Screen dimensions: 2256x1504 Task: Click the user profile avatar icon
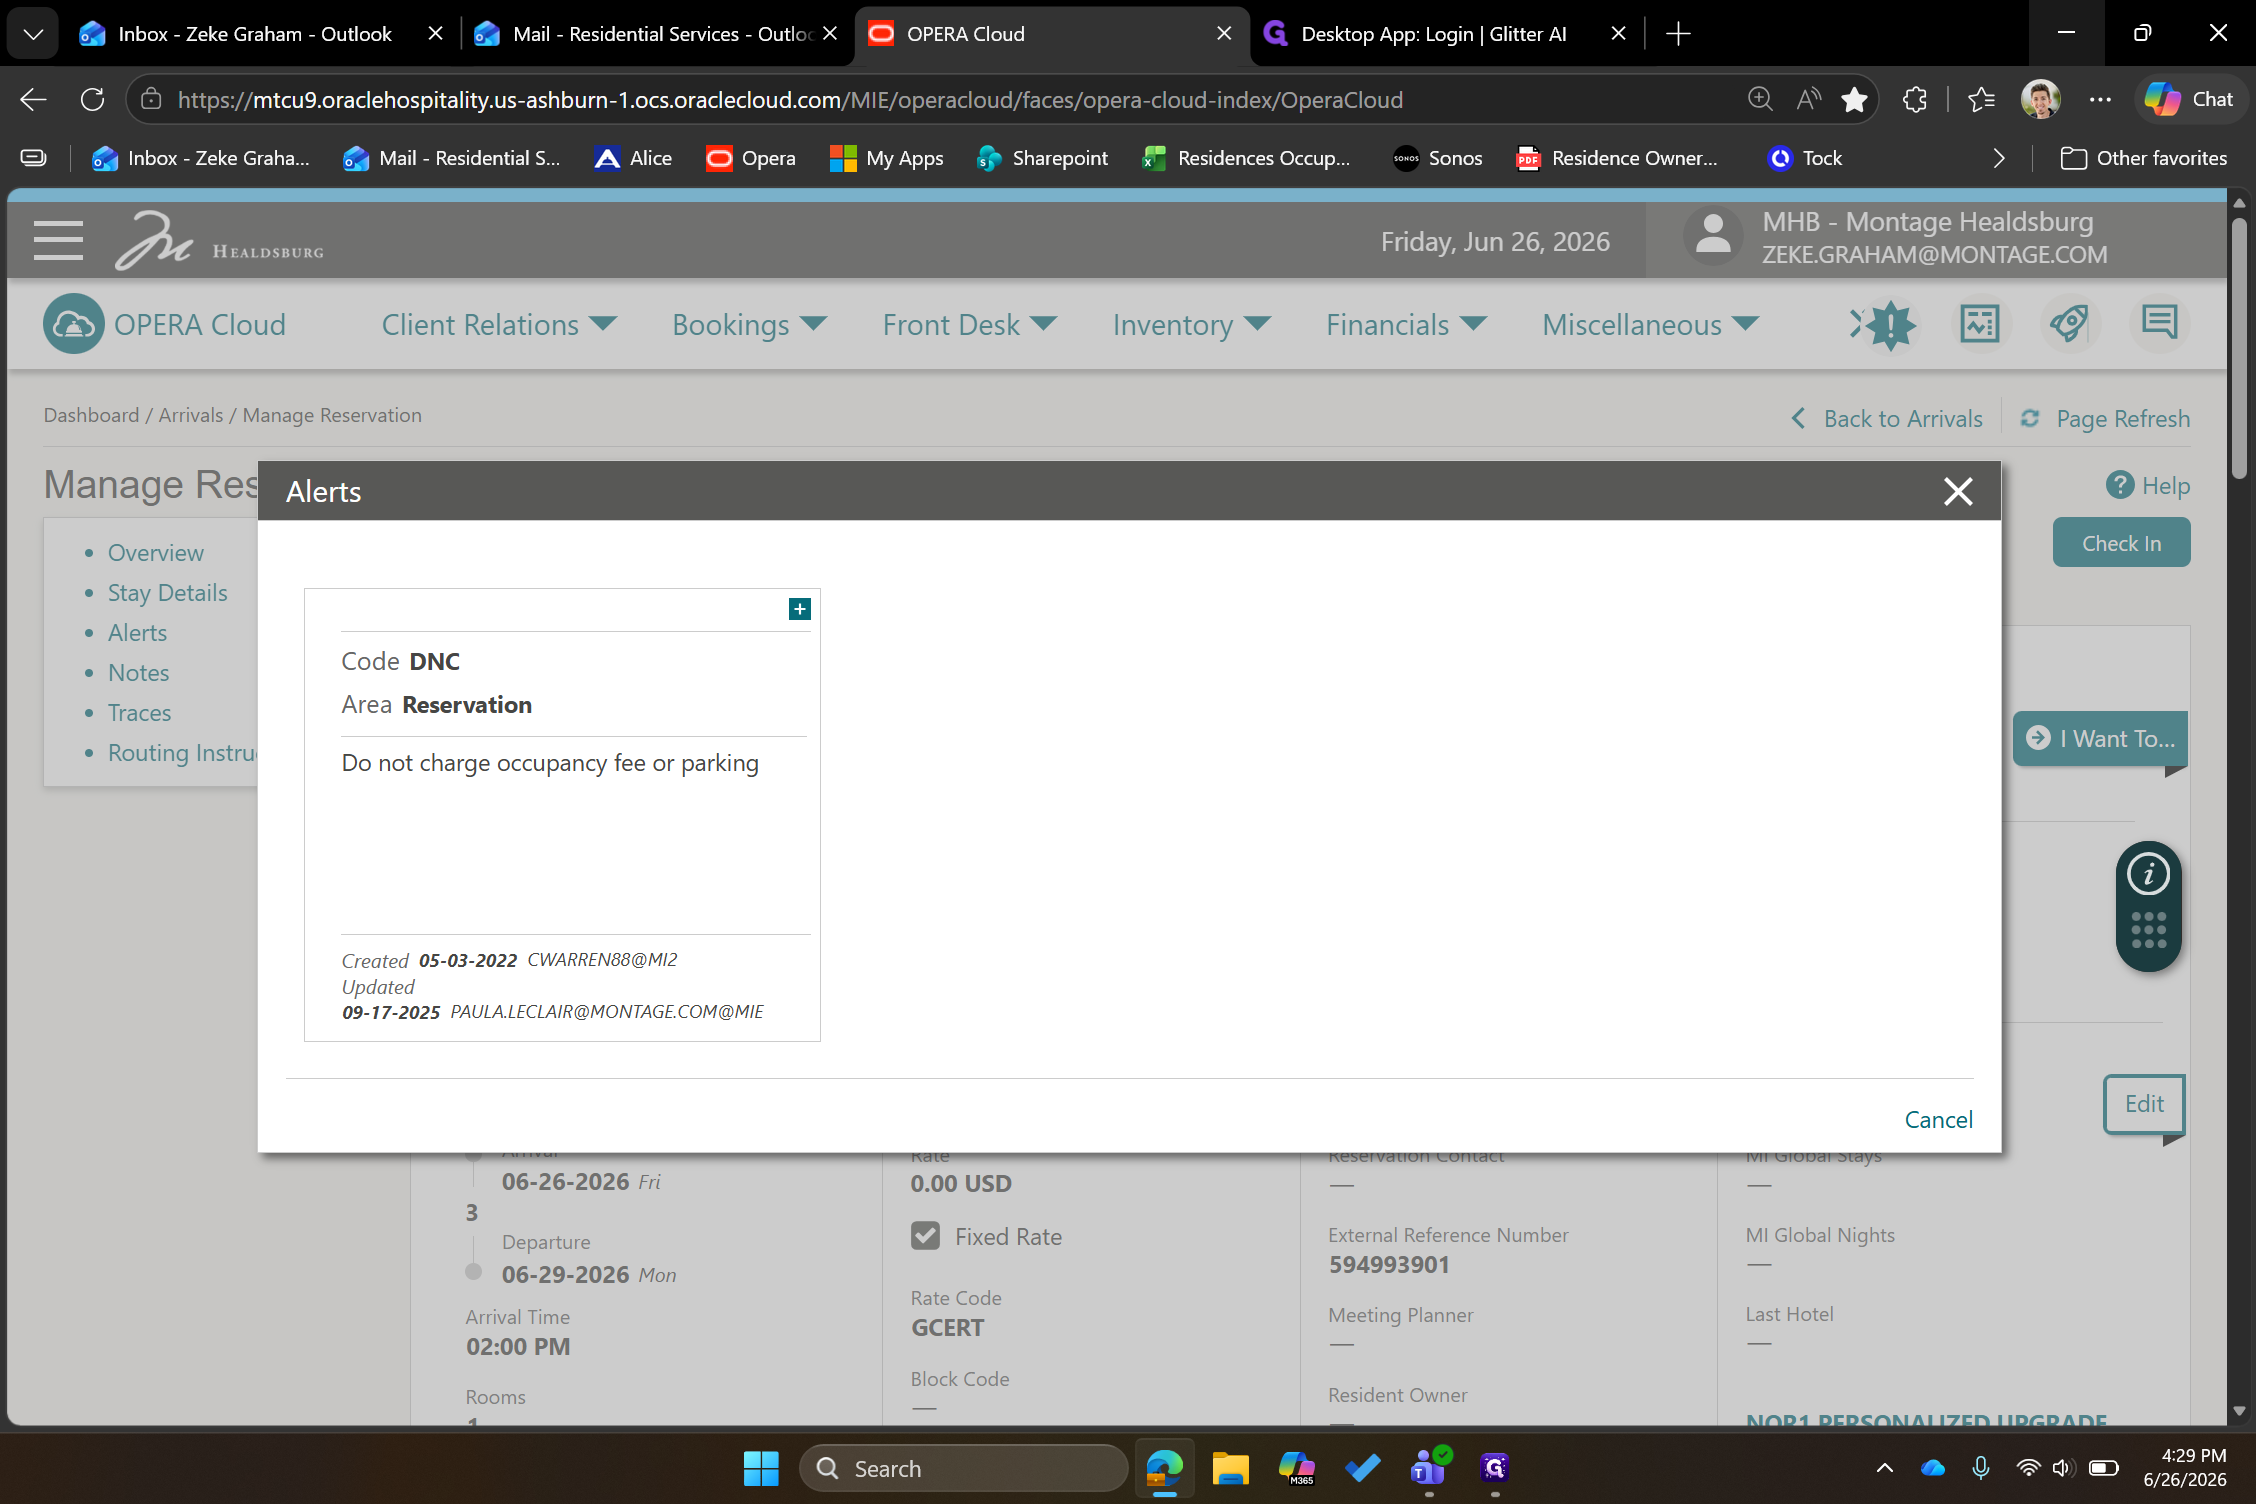(x=1713, y=237)
